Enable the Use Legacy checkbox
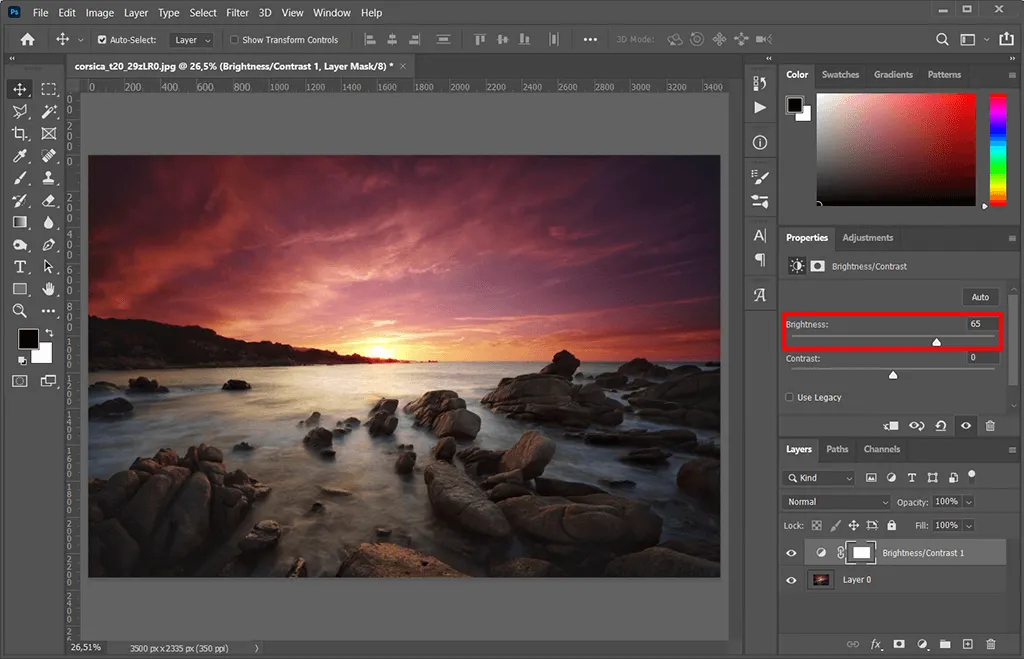 click(789, 397)
